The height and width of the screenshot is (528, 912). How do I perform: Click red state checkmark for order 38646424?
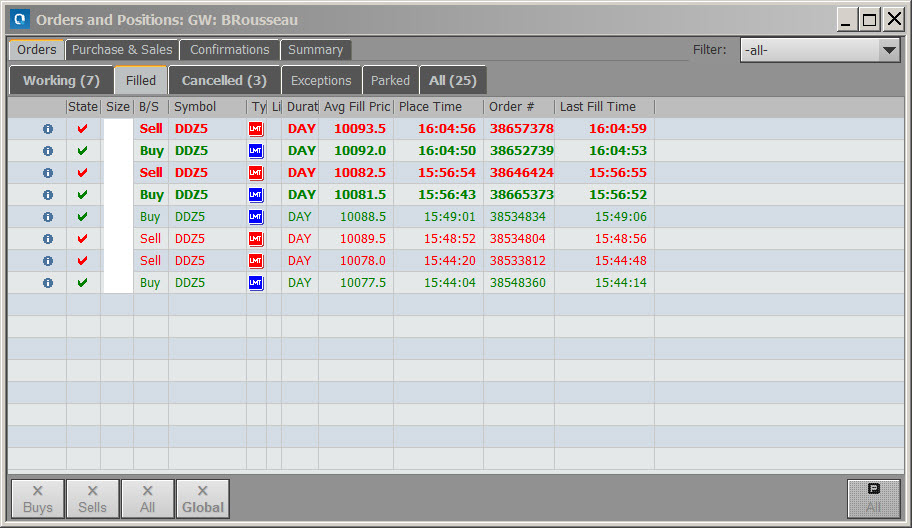pos(83,173)
